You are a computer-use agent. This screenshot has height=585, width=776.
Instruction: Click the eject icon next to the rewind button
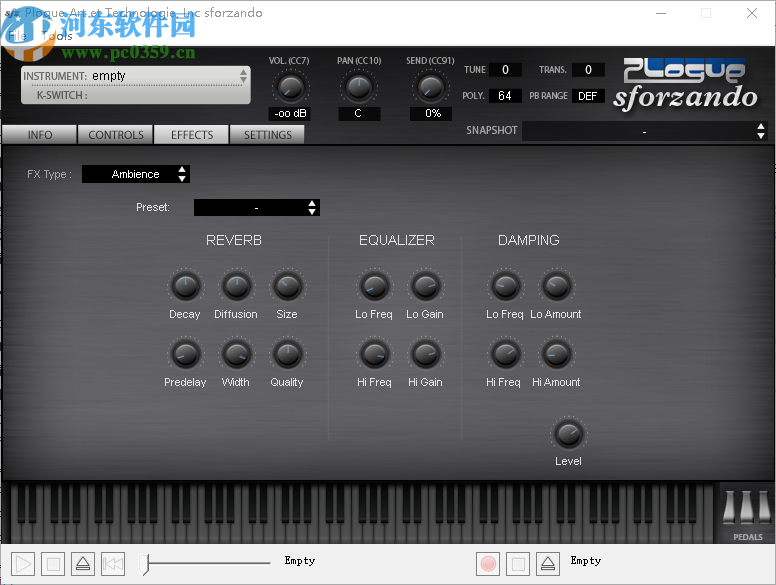pos(83,564)
